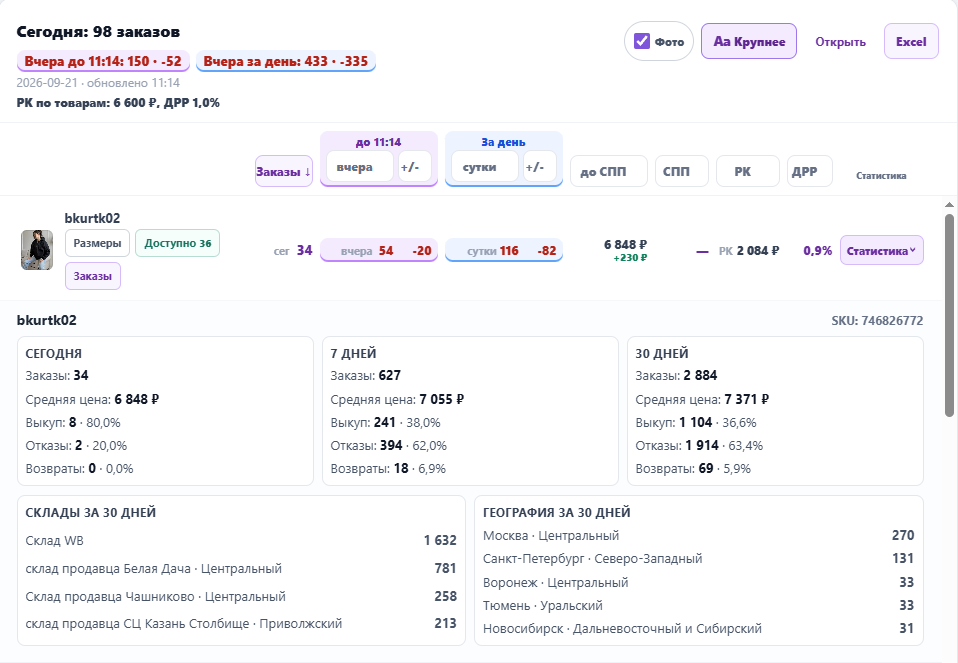958x663 pixels.
Task: Sort by the Заказы ↓ column header
Action: 283,171
